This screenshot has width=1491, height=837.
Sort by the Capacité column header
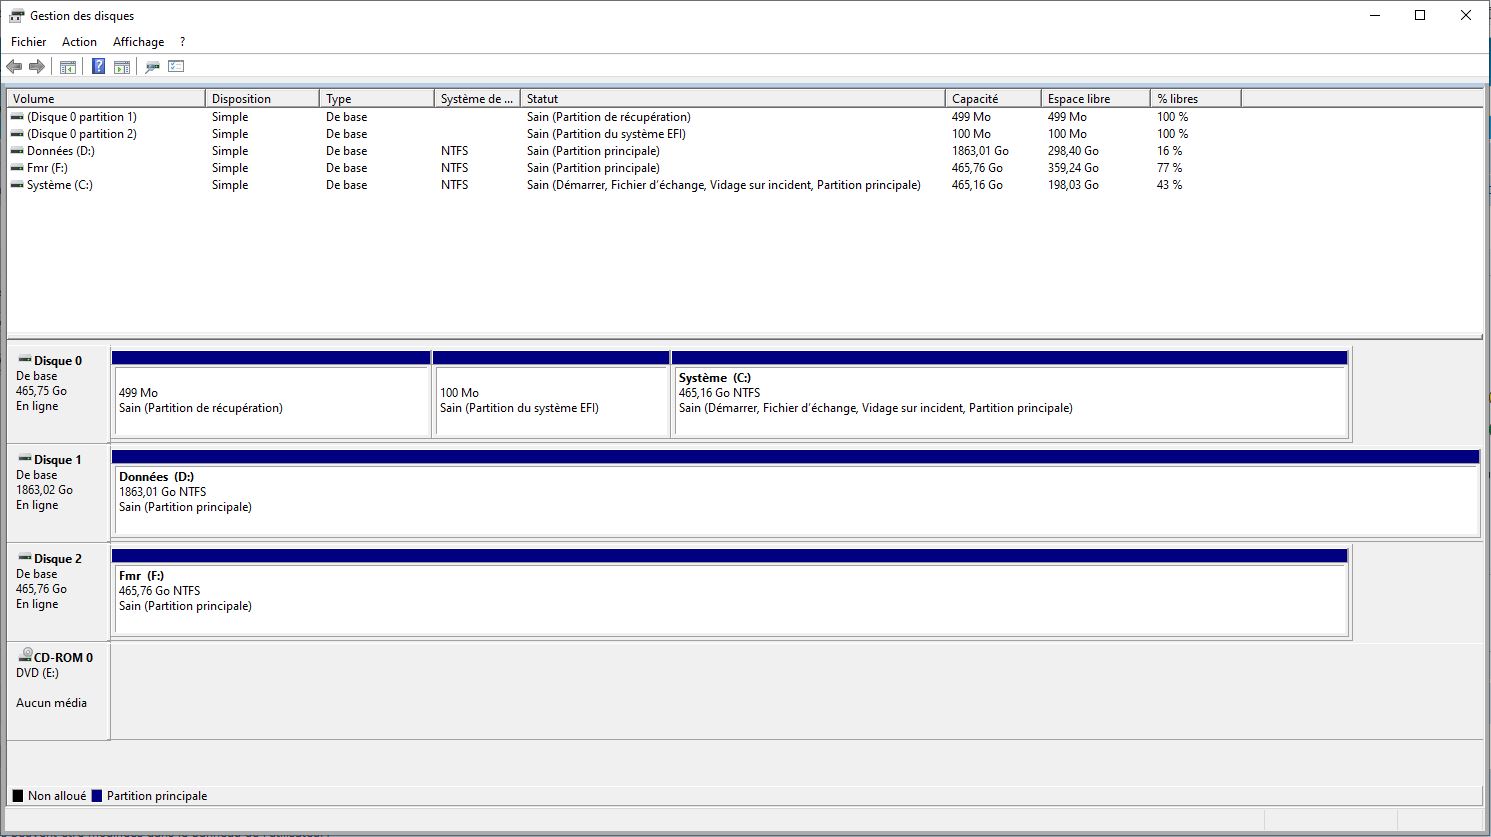click(992, 99)
